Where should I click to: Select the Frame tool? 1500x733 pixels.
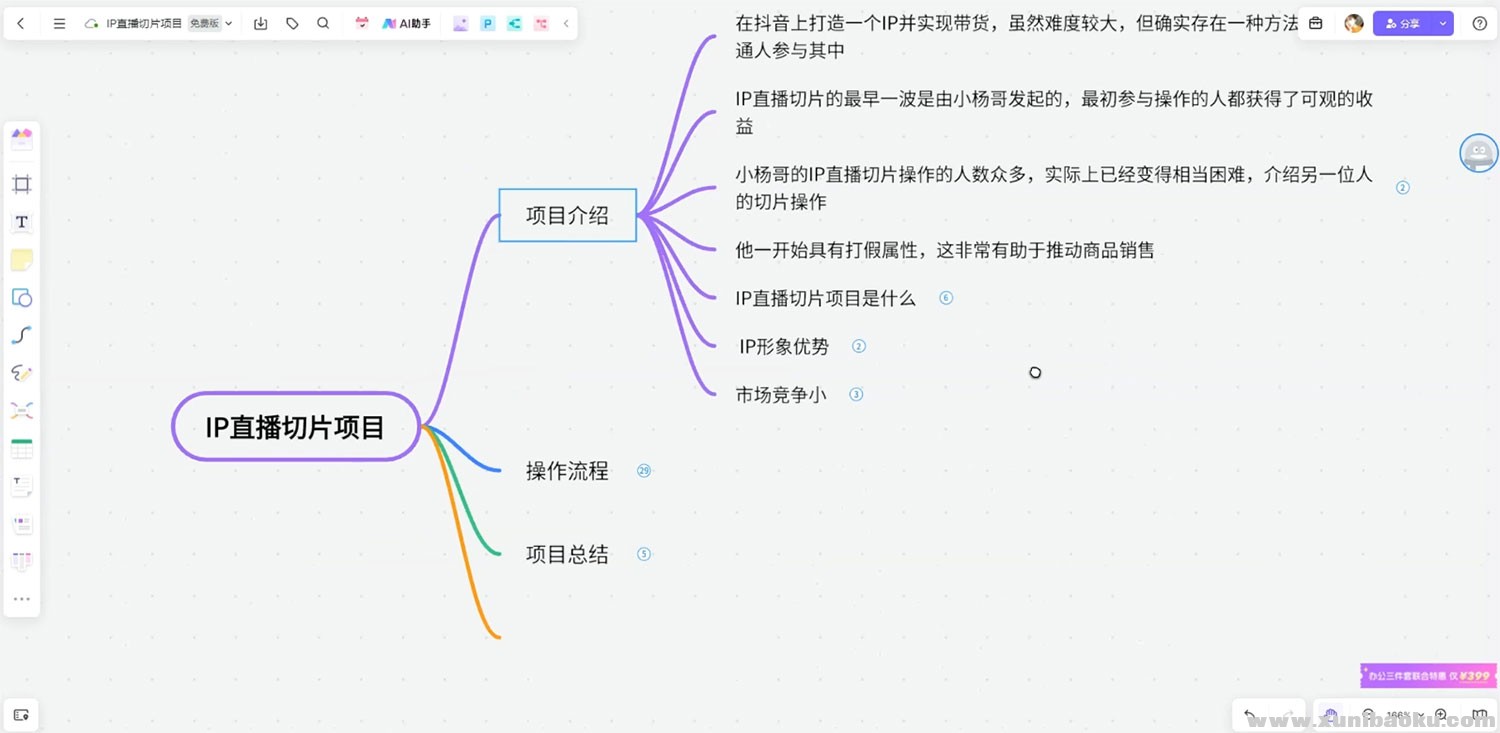click(x=21, y=184)
